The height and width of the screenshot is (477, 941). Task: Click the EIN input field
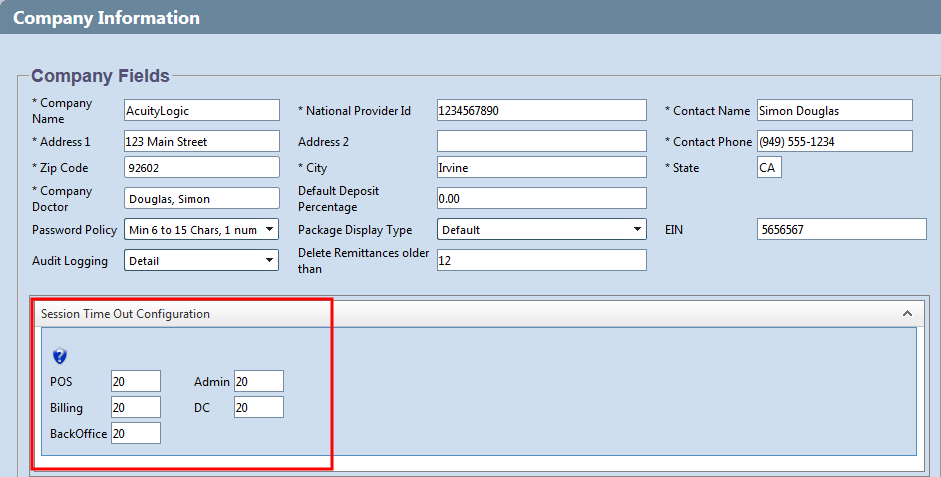pos(841,230)
